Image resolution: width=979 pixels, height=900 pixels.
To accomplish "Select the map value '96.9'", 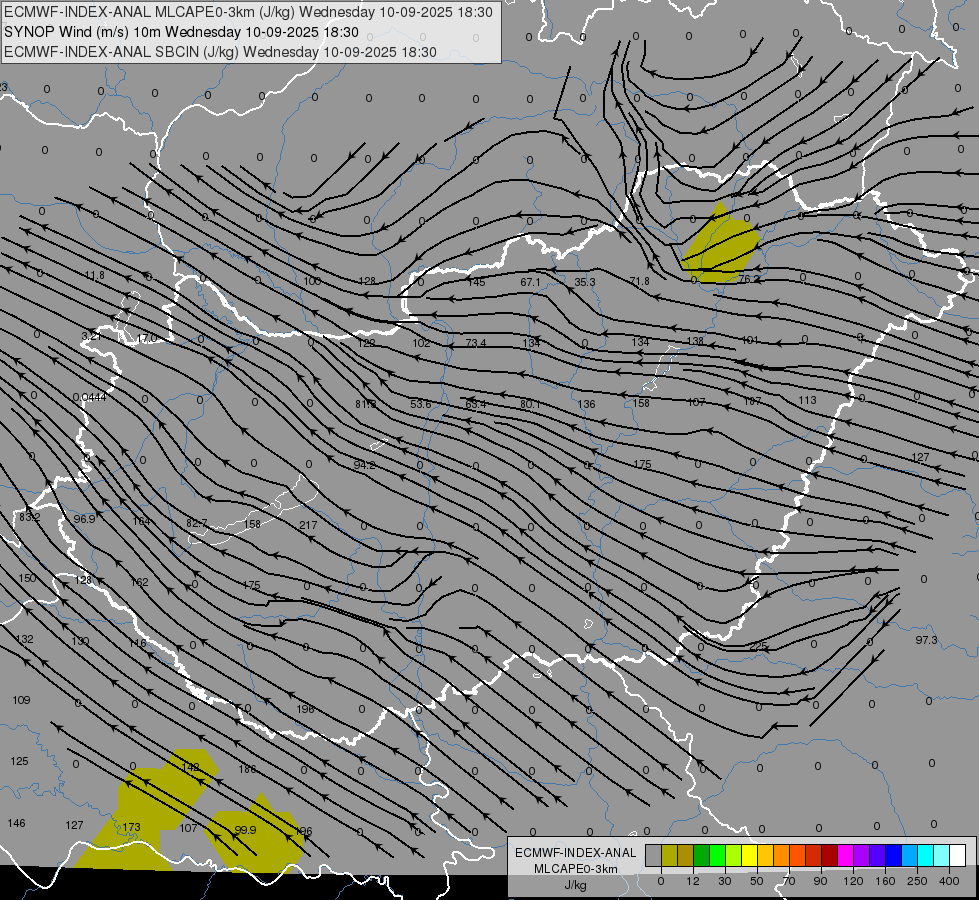I will coord(84,519).
